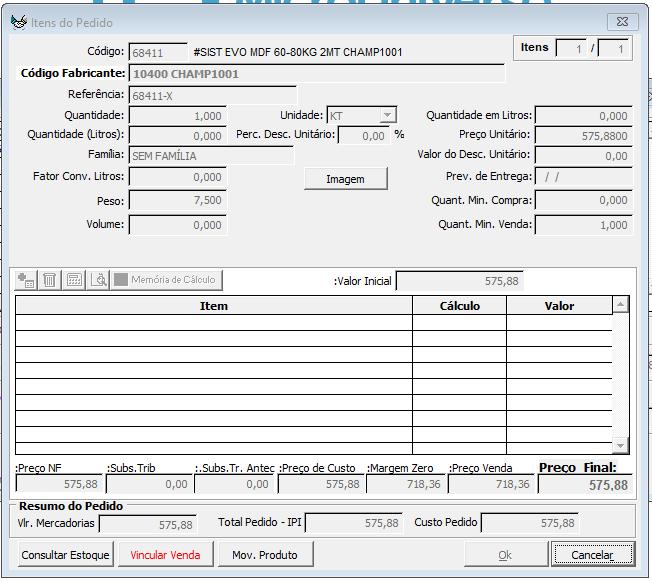Click the Quant. Min. Compra field
The image size is (652, 581).
pos(584,200)
